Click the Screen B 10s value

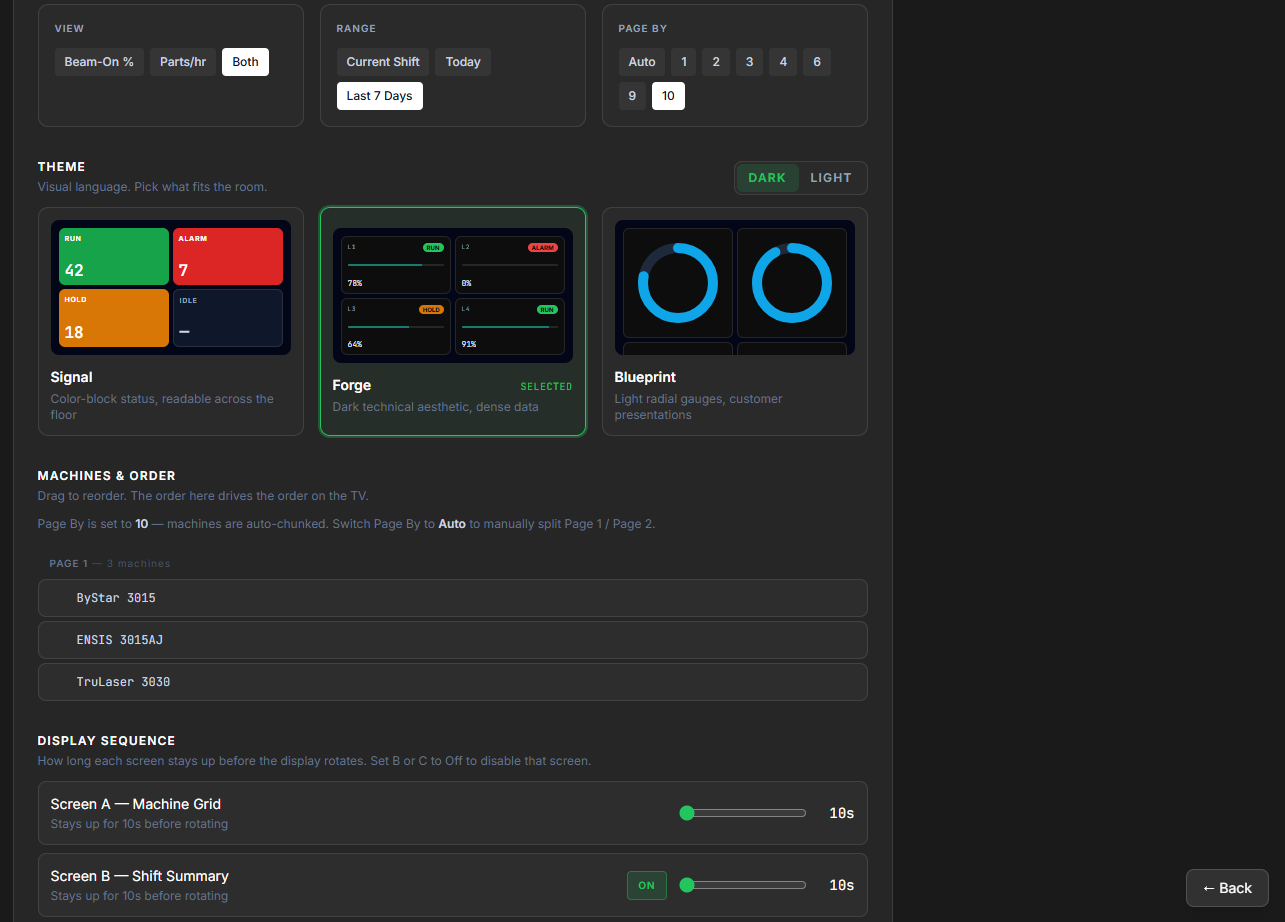[842, 885]
